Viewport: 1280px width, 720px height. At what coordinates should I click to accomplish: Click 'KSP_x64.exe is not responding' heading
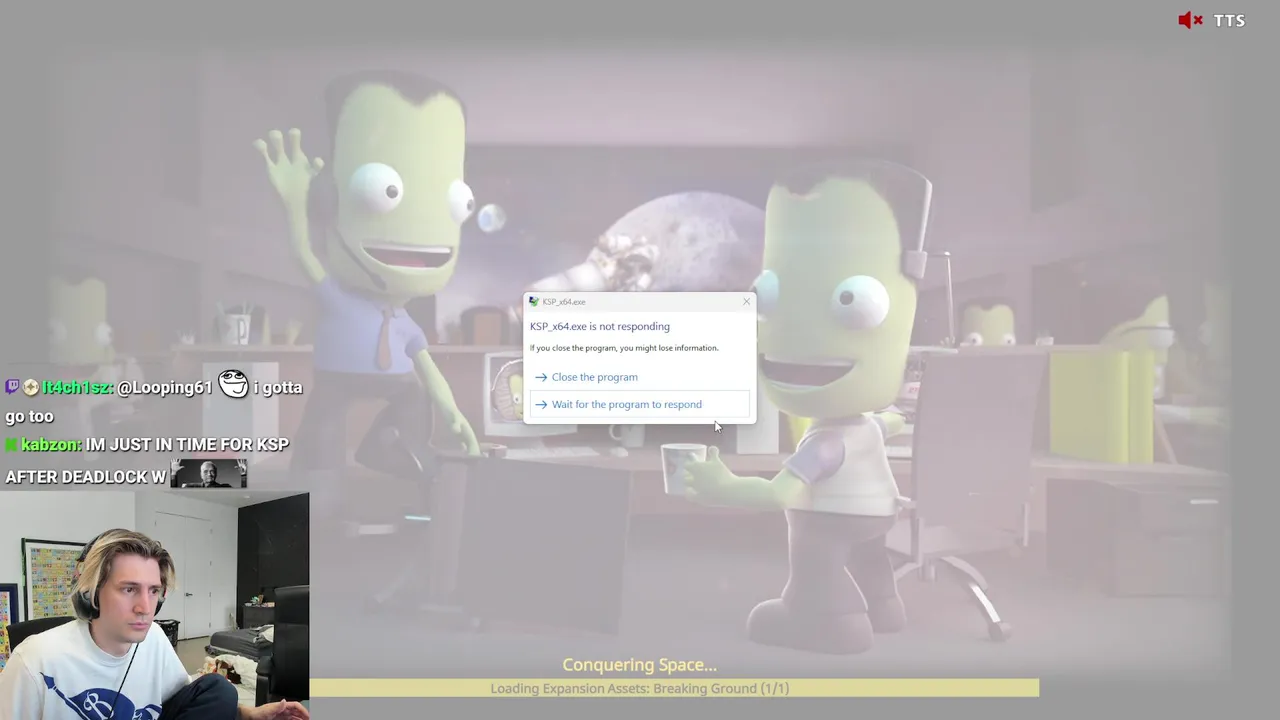pos(600,326)
